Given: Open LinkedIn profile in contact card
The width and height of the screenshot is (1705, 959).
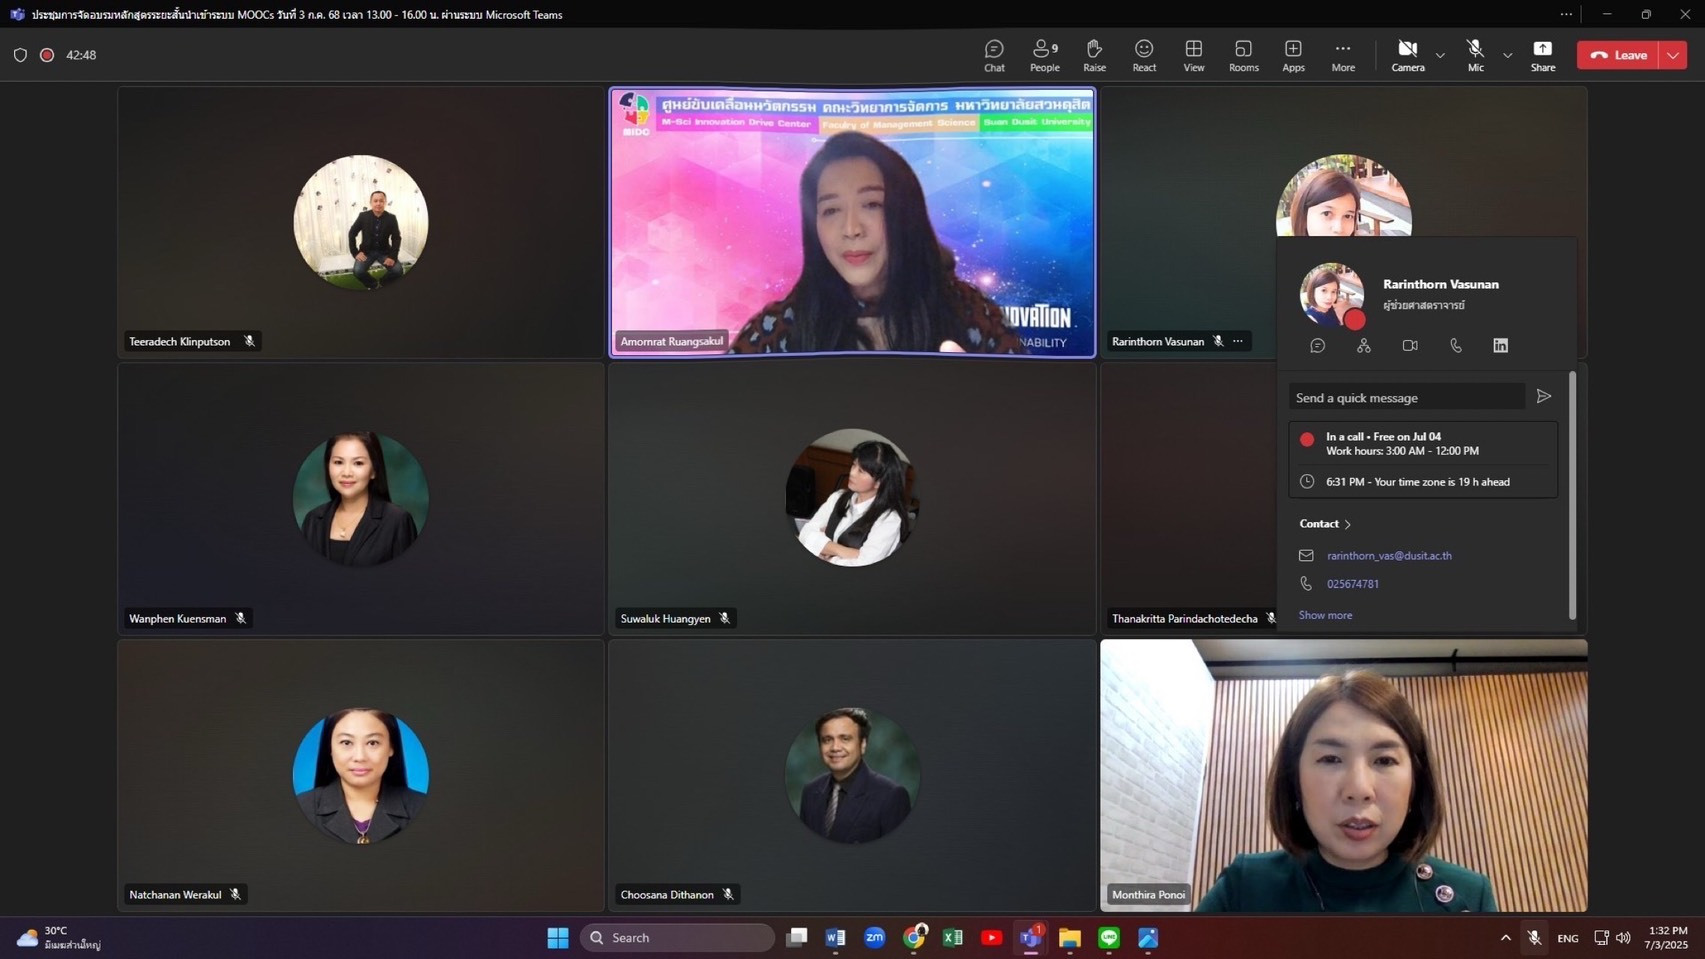Looking at the screenshot, I should click(1500, 345).
